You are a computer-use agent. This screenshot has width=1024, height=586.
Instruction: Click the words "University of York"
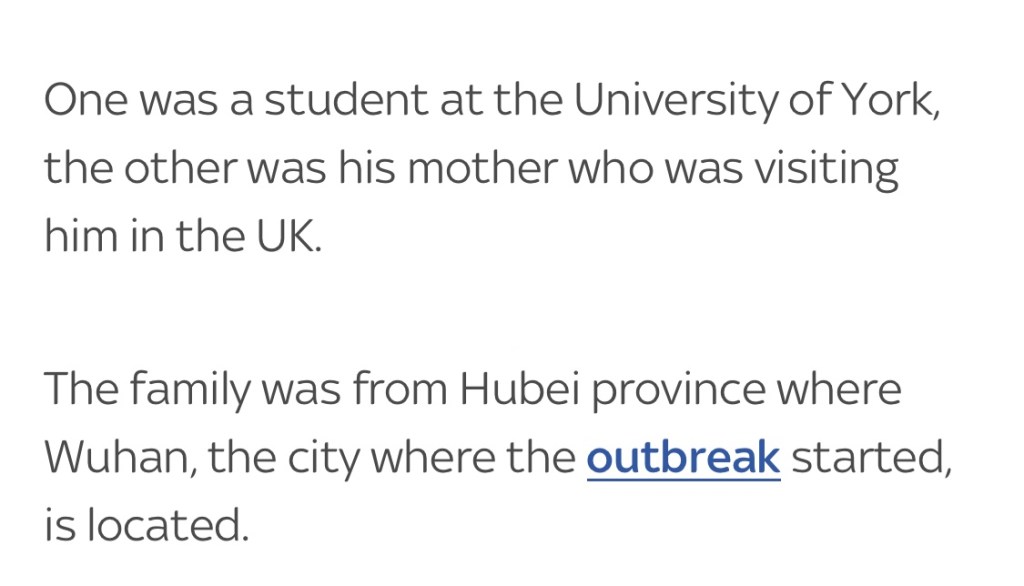click(756, 102)
